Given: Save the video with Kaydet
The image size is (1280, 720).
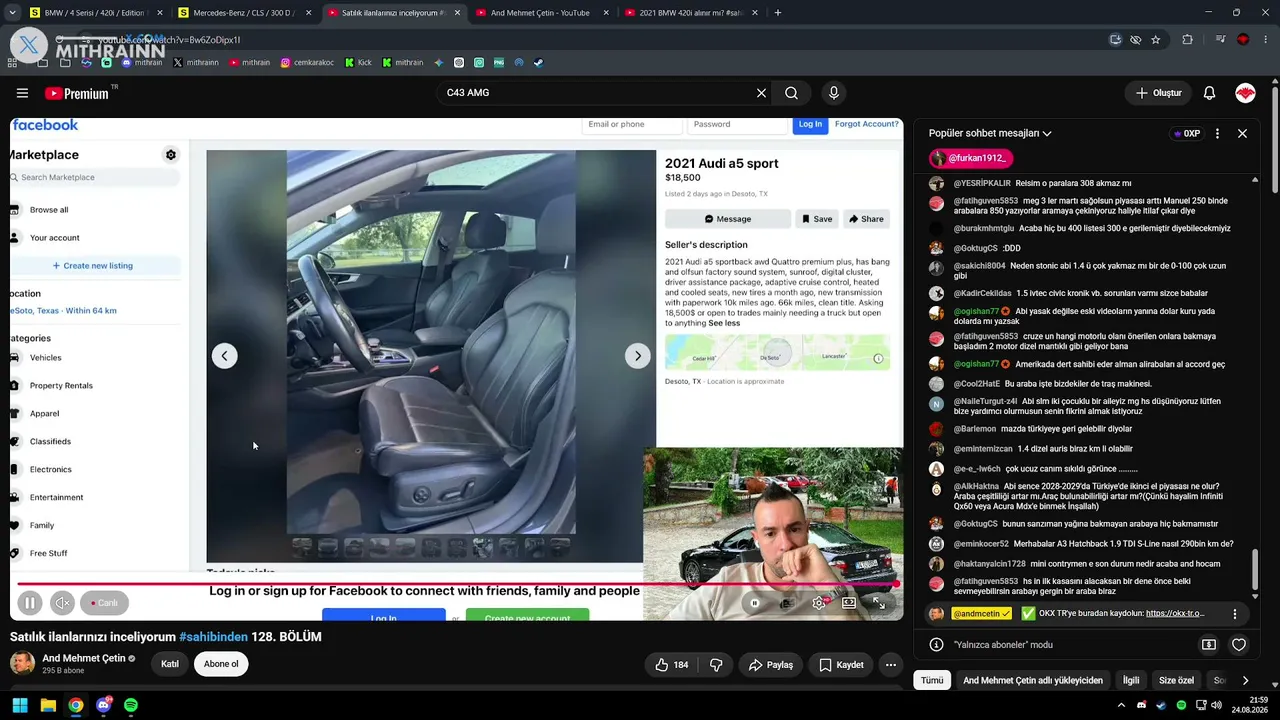Looking at the screenshot, I should [x=841, y=665].
